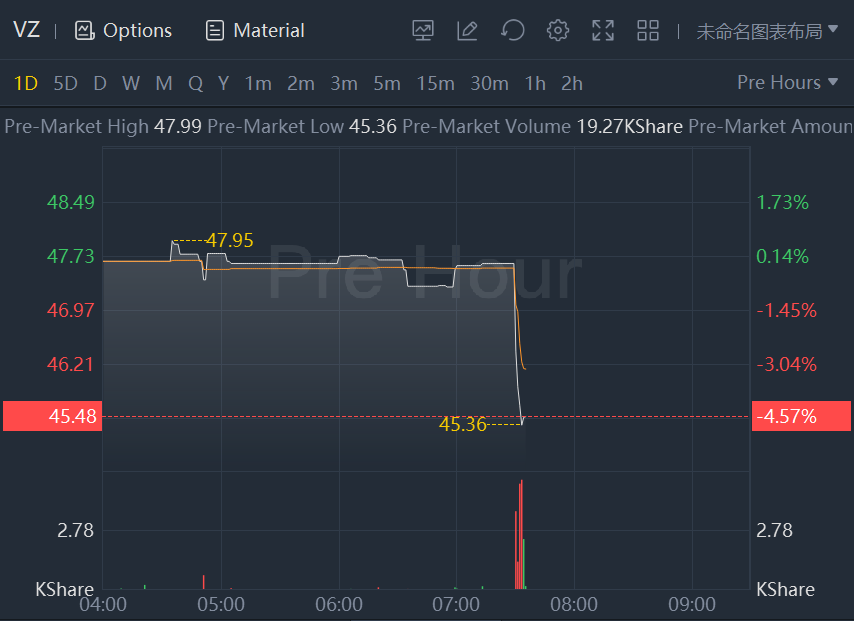Expand the Pre Hours session dropdown
Image resolution: width=854 pixels, height=621 pixels.
(x=787, y=83)
